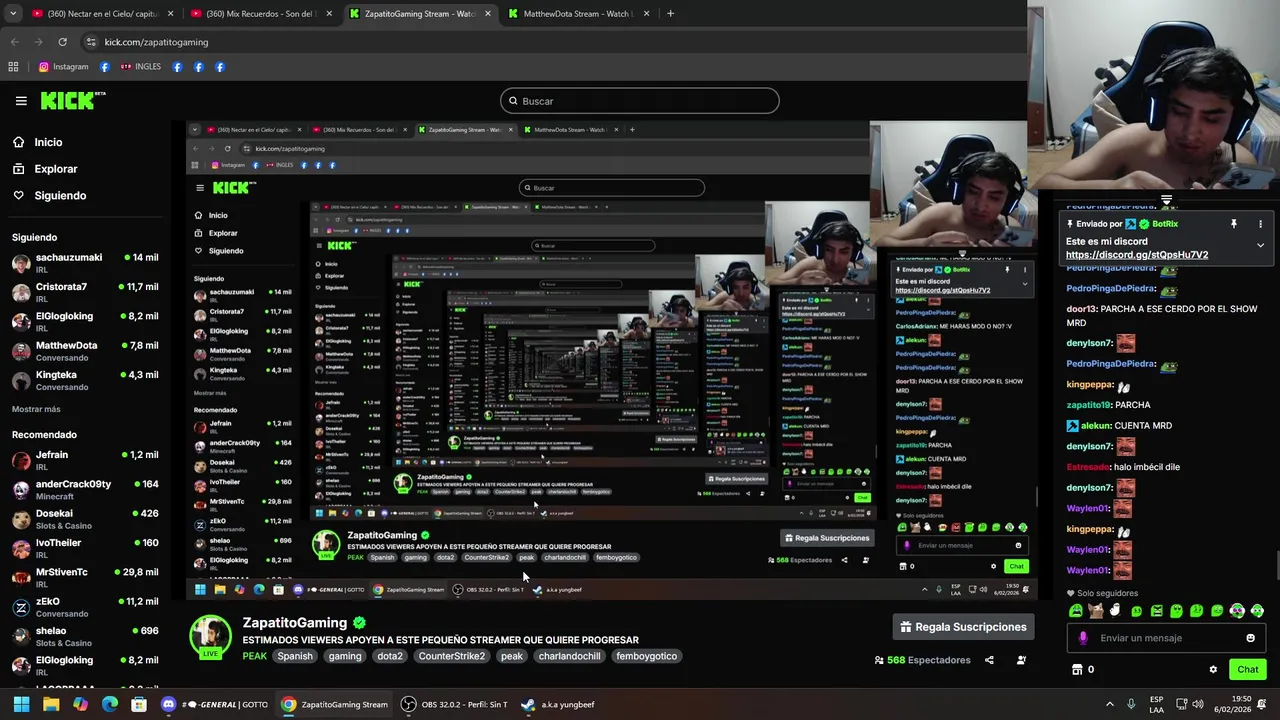Switch to MatthewDota Stream tab
The width and height of the screenshot is (1280, 720).
click(x=576, y=14)
